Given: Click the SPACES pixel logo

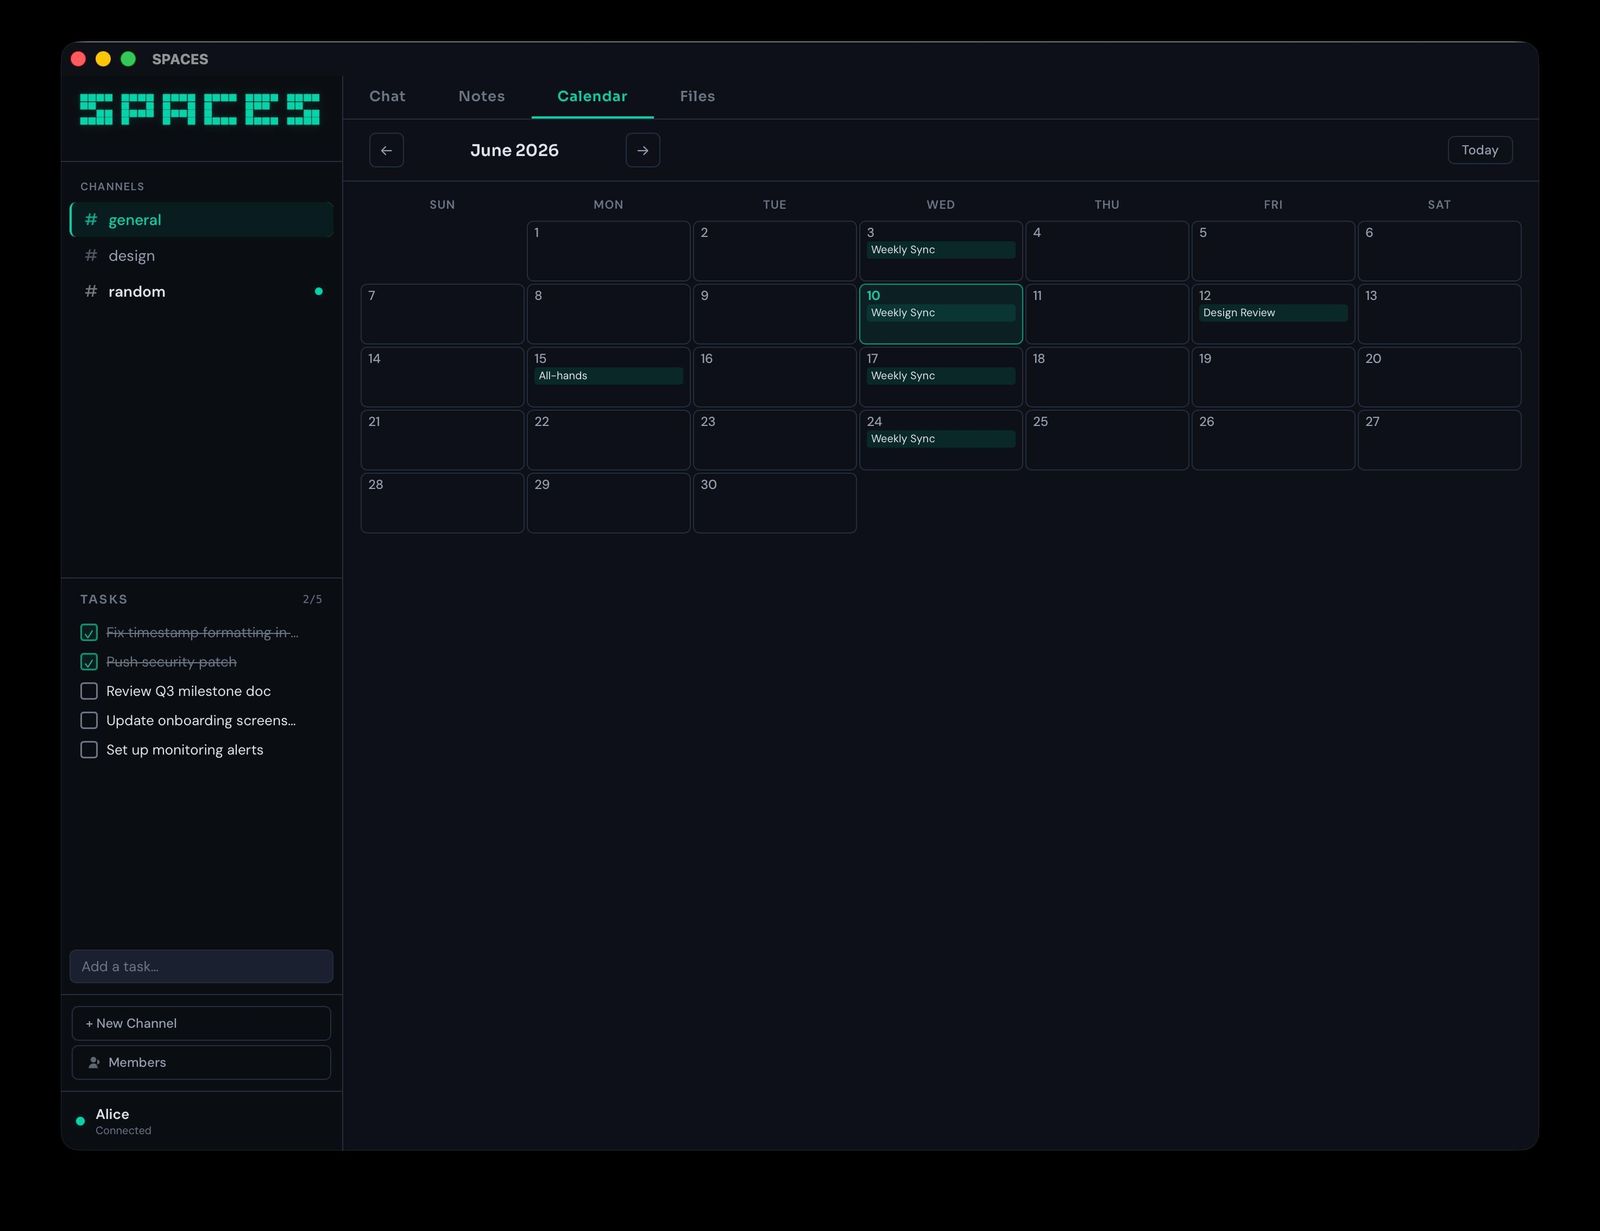Looking at the screenshot, I should tap(200, 109).
